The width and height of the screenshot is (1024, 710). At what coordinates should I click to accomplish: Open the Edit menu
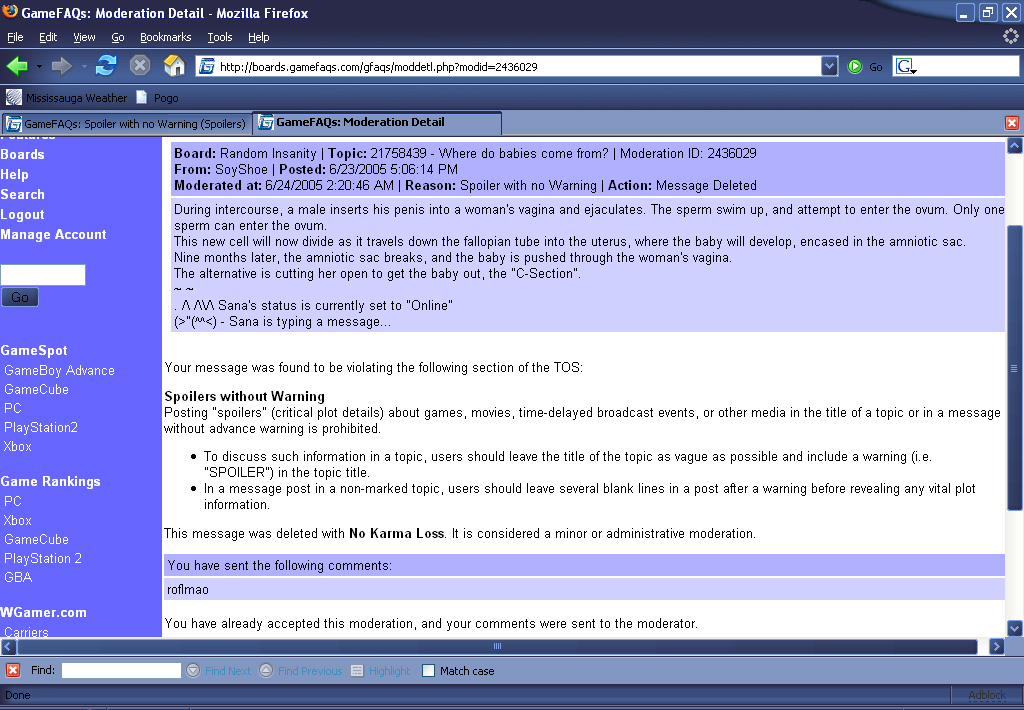(48, 37)
